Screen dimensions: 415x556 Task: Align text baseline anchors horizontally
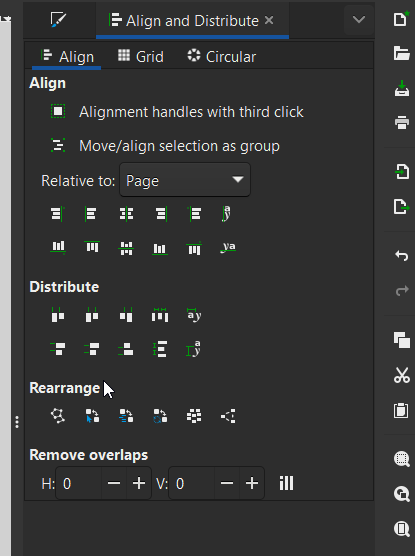(228, 214)
